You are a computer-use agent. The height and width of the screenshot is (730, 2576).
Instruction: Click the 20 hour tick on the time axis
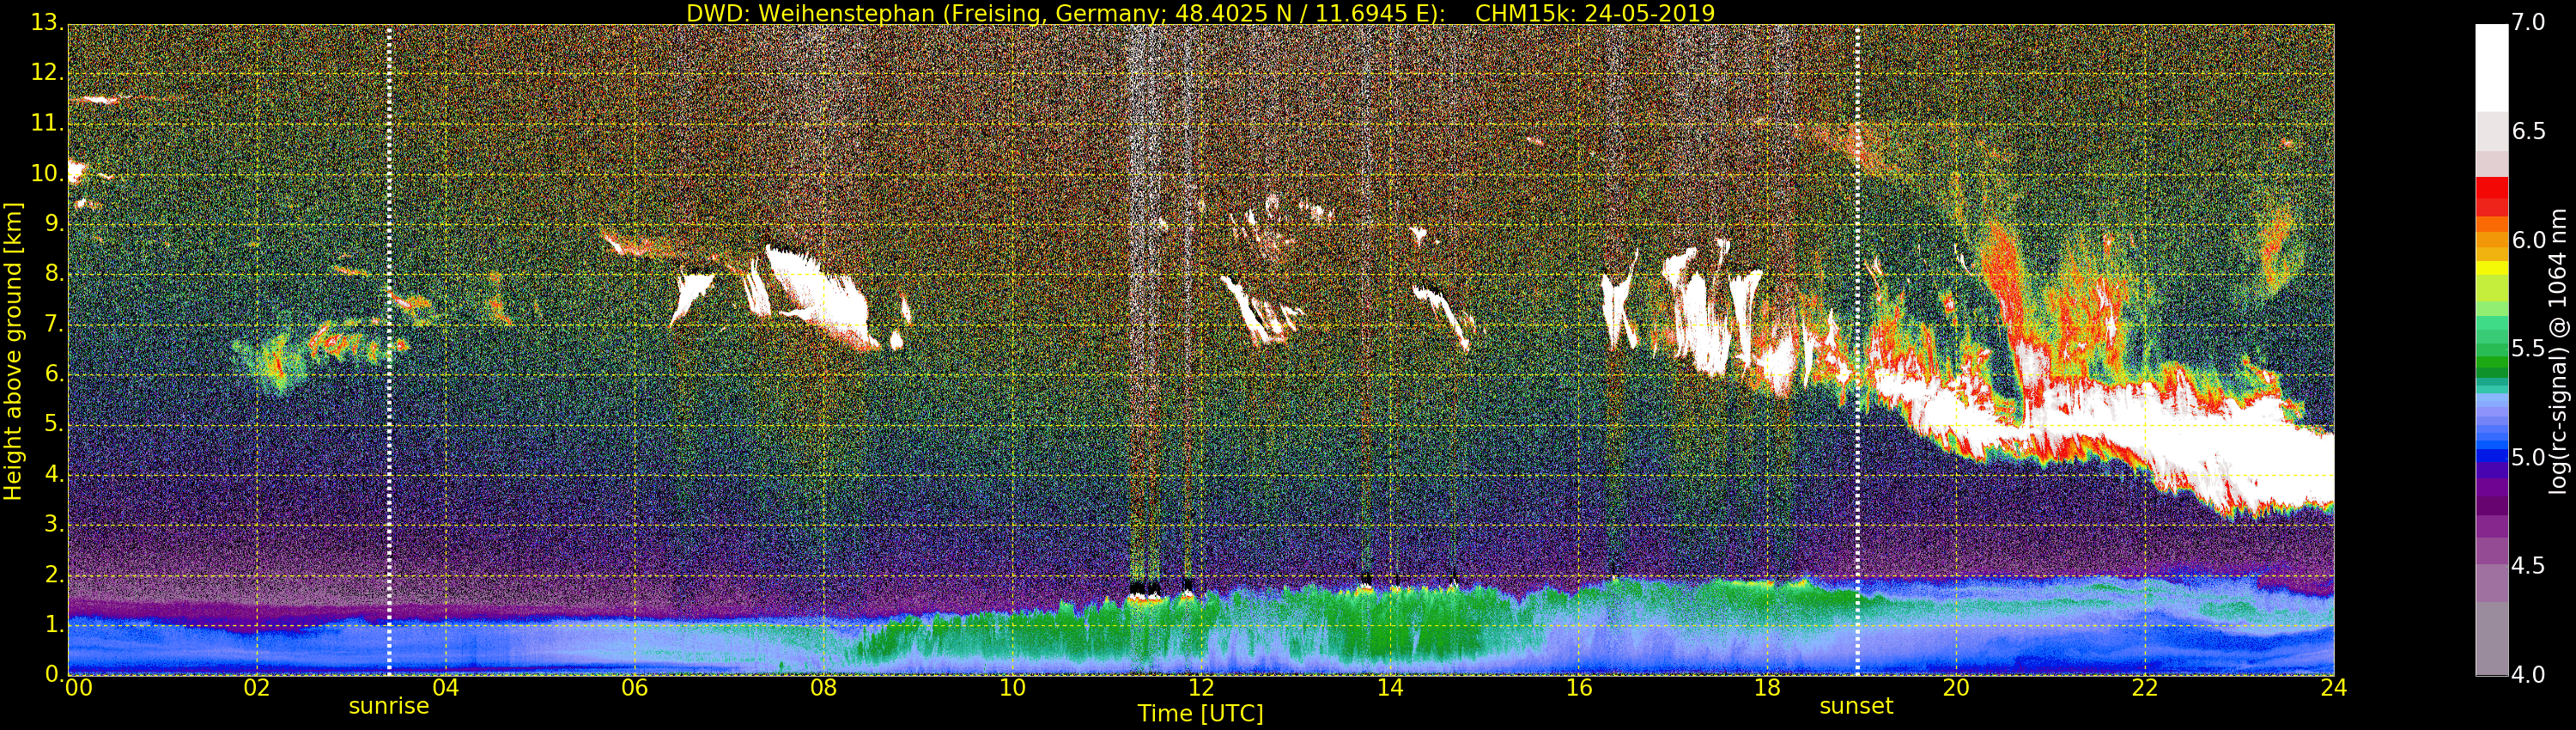pyautogui.click(x=1956, y=688)
